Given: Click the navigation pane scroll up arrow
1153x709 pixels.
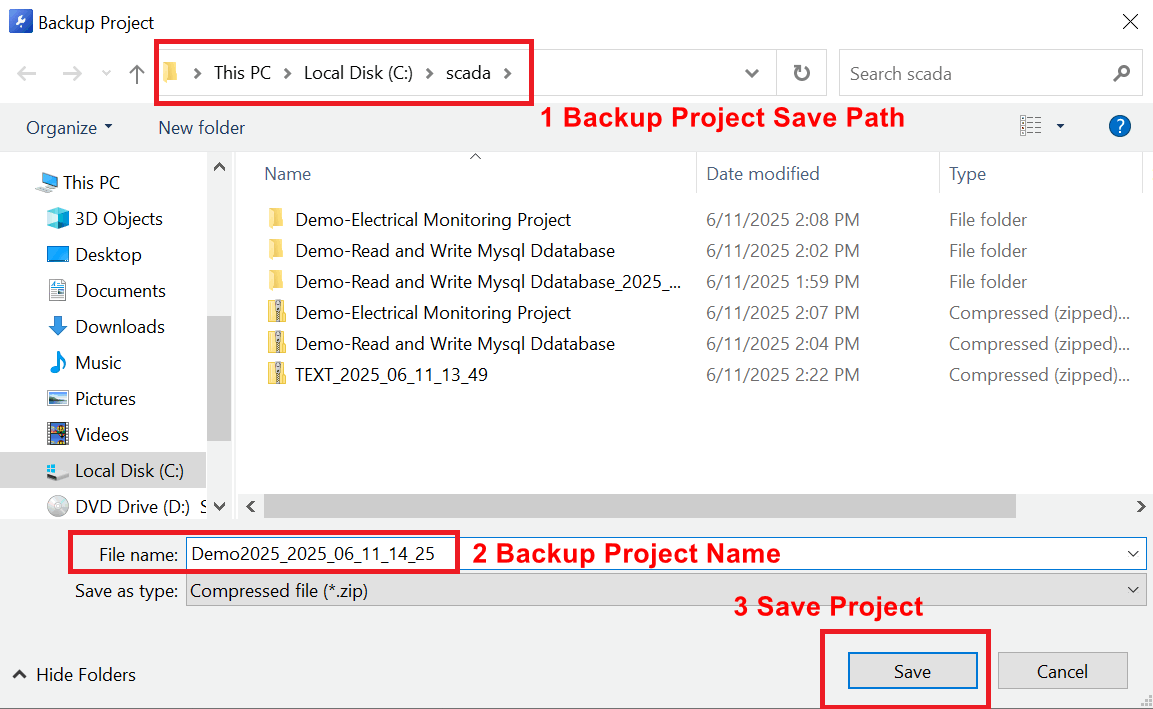Looking at the screenshot, I should [219, 167].
